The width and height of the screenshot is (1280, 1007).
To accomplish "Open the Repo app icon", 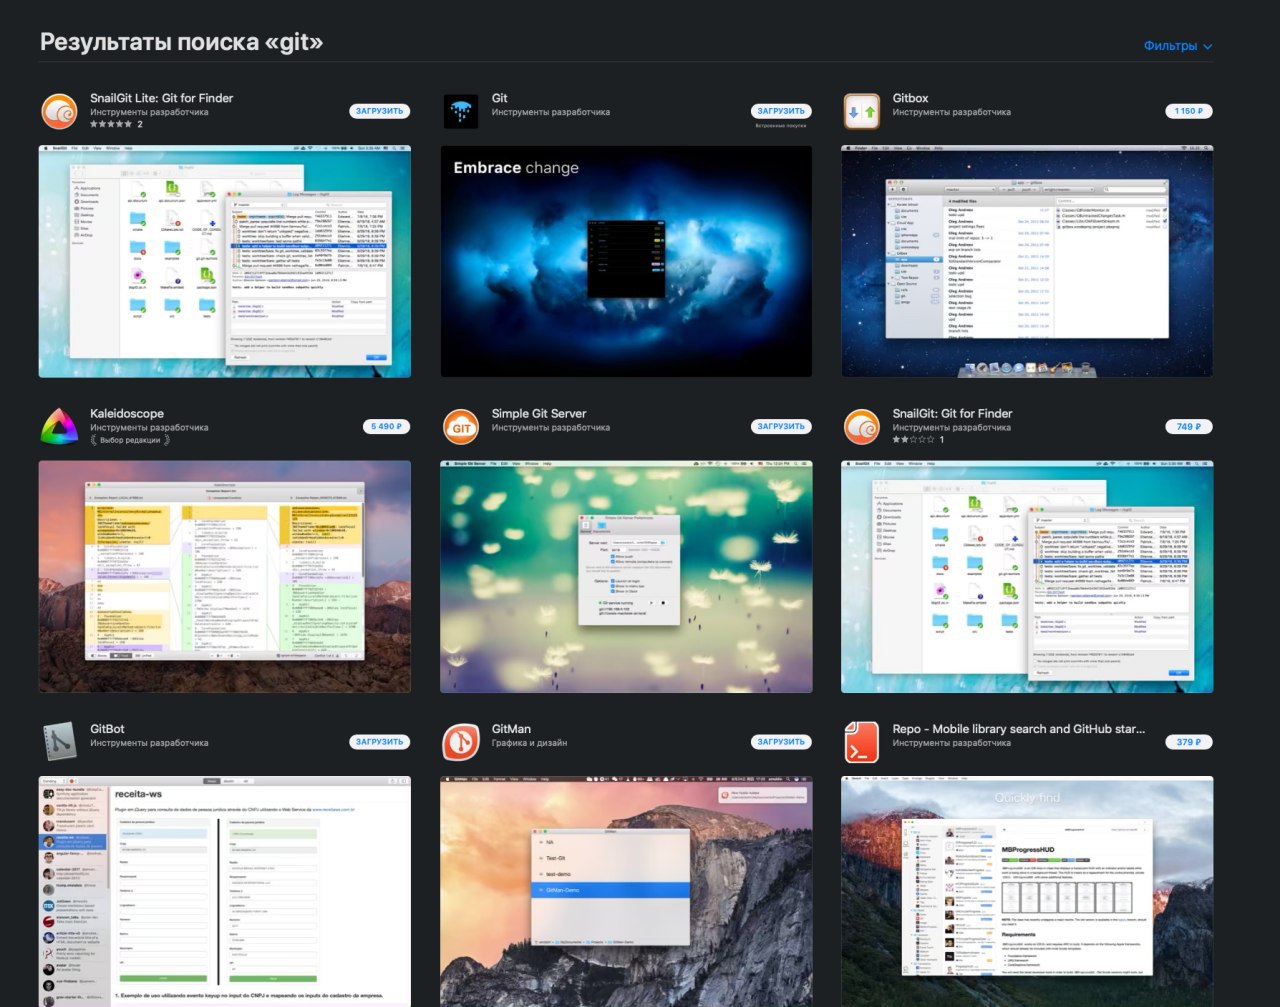I will point(862,742).
